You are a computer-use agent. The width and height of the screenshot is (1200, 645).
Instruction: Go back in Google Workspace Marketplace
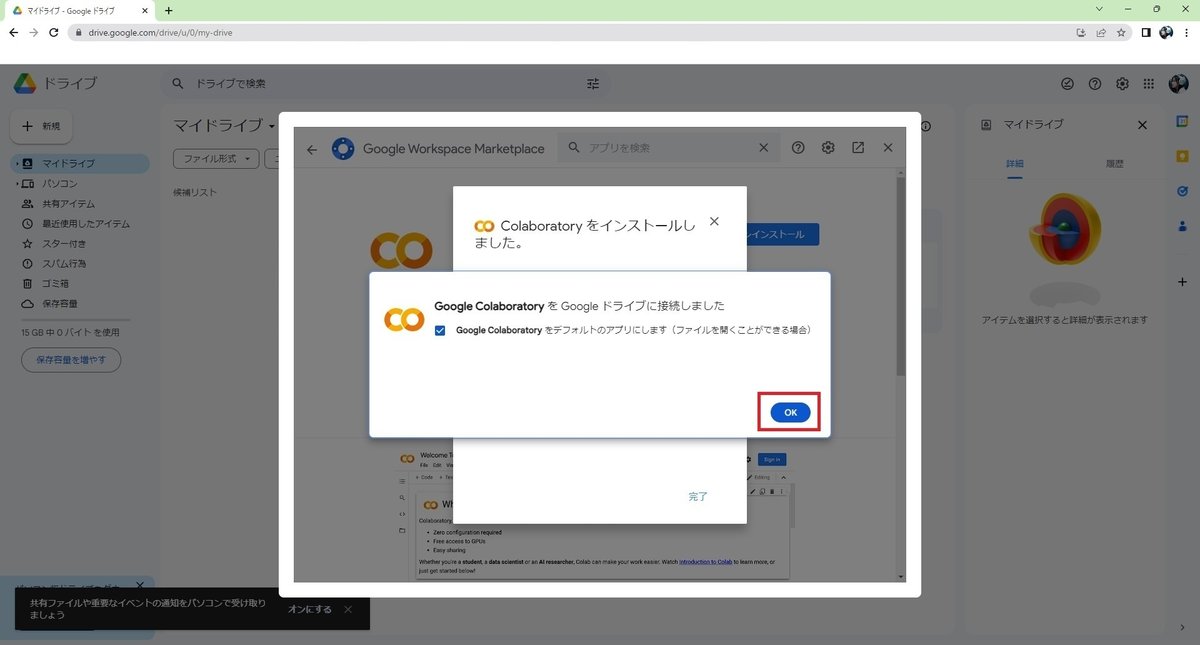[x=312, y=149]
